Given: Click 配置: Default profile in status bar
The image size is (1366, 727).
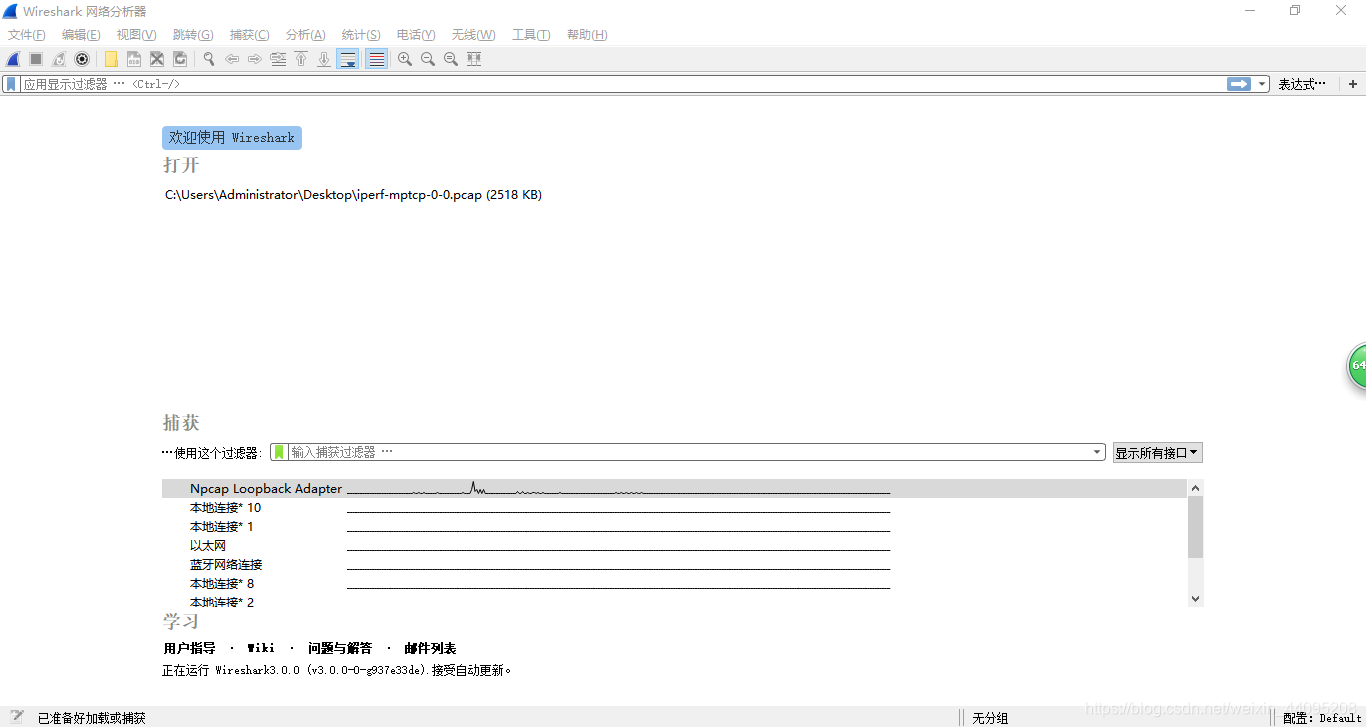Looking at the screenshot, I should 1322,718.
